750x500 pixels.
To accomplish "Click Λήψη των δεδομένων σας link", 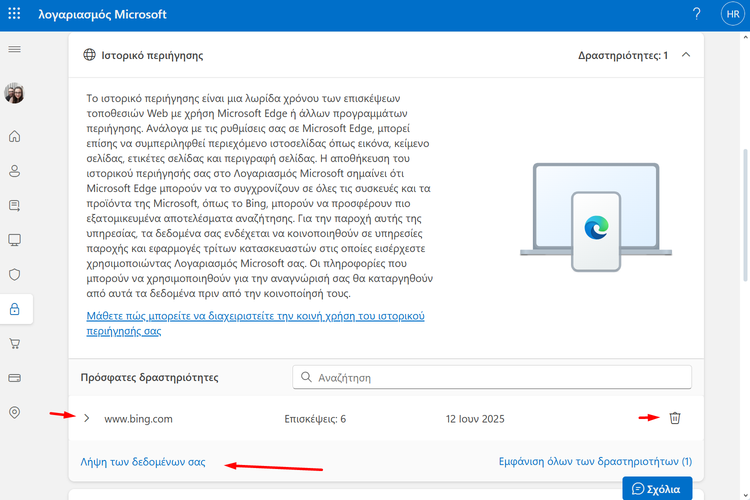I will 143,462.
